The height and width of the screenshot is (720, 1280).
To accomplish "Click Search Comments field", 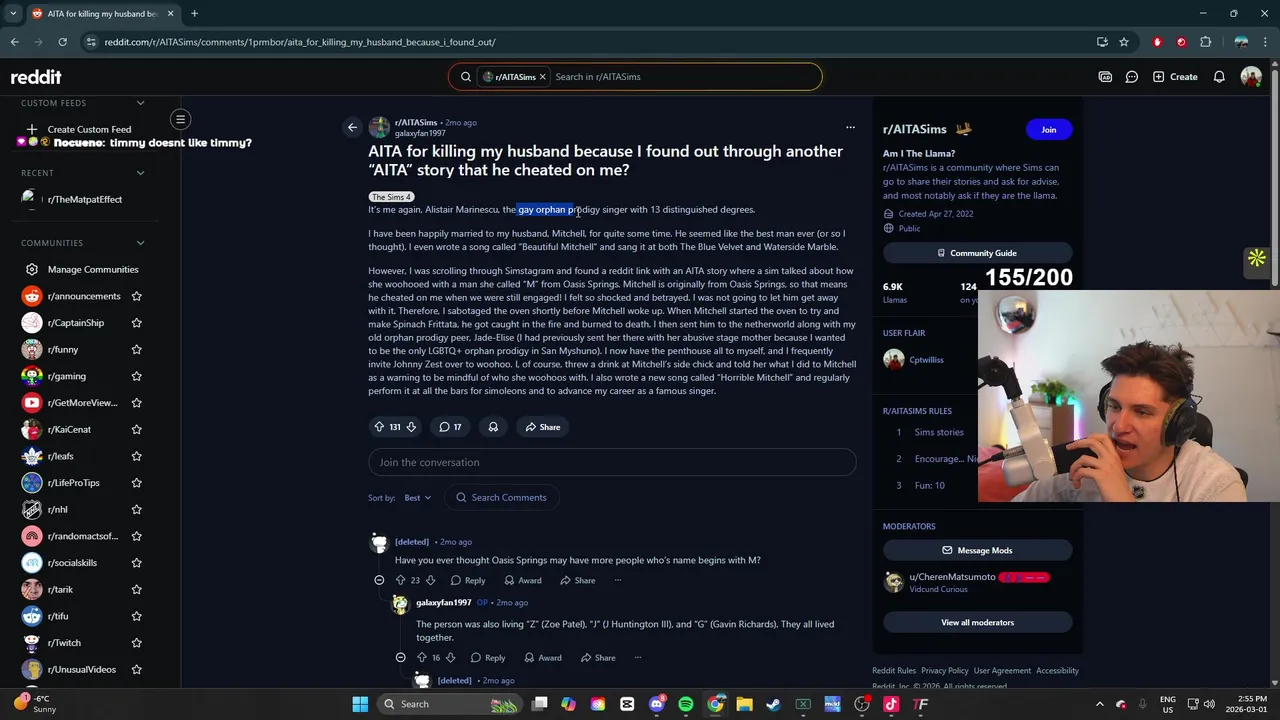I will coord(501,498).
